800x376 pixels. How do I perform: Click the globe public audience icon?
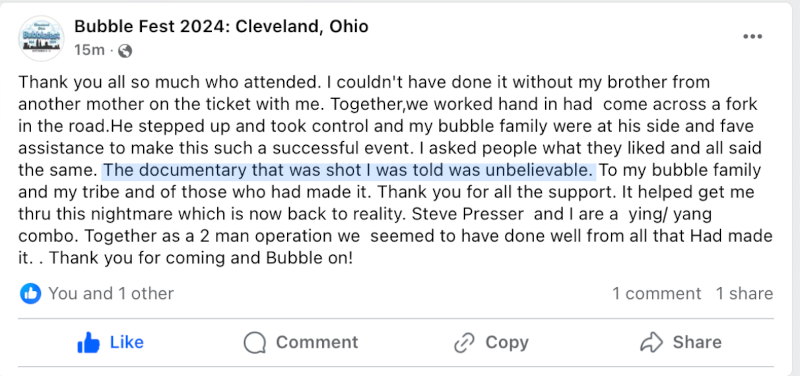click(x=124, y=51)
